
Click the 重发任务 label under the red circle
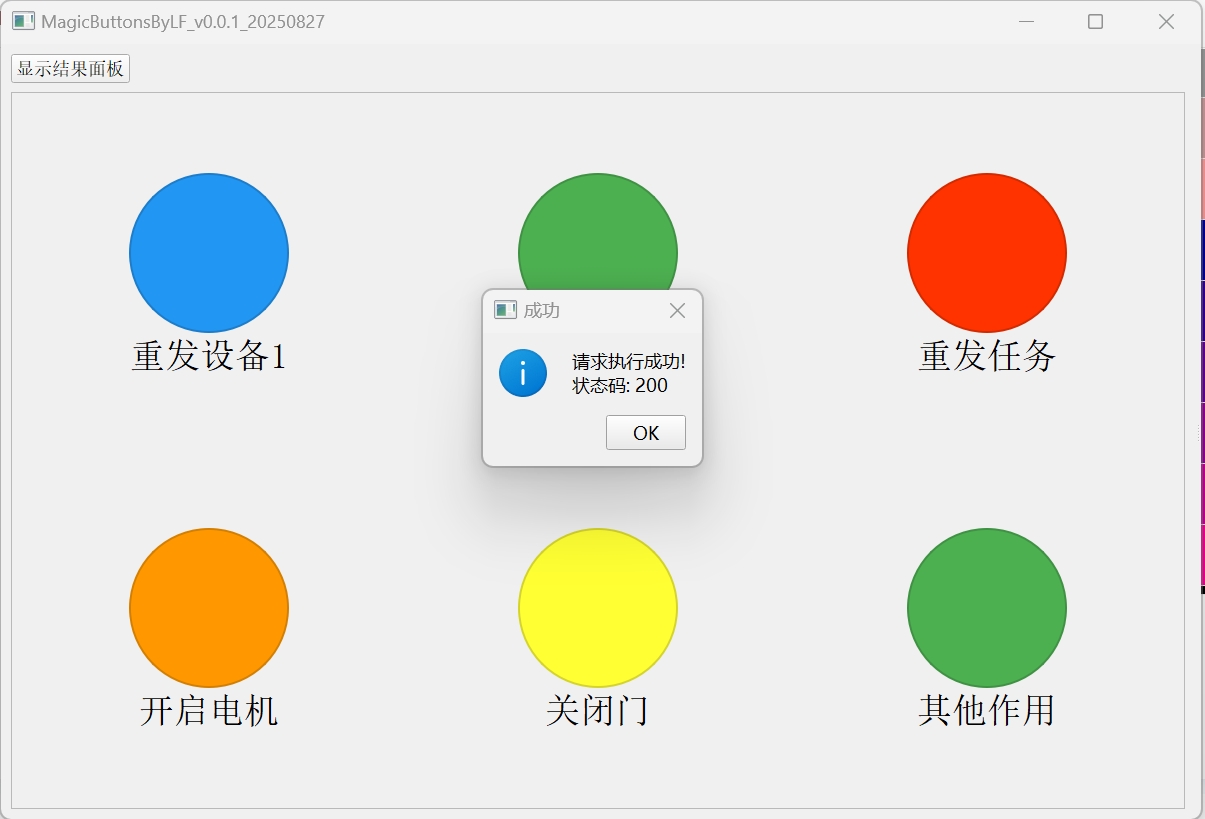point(986,355)
